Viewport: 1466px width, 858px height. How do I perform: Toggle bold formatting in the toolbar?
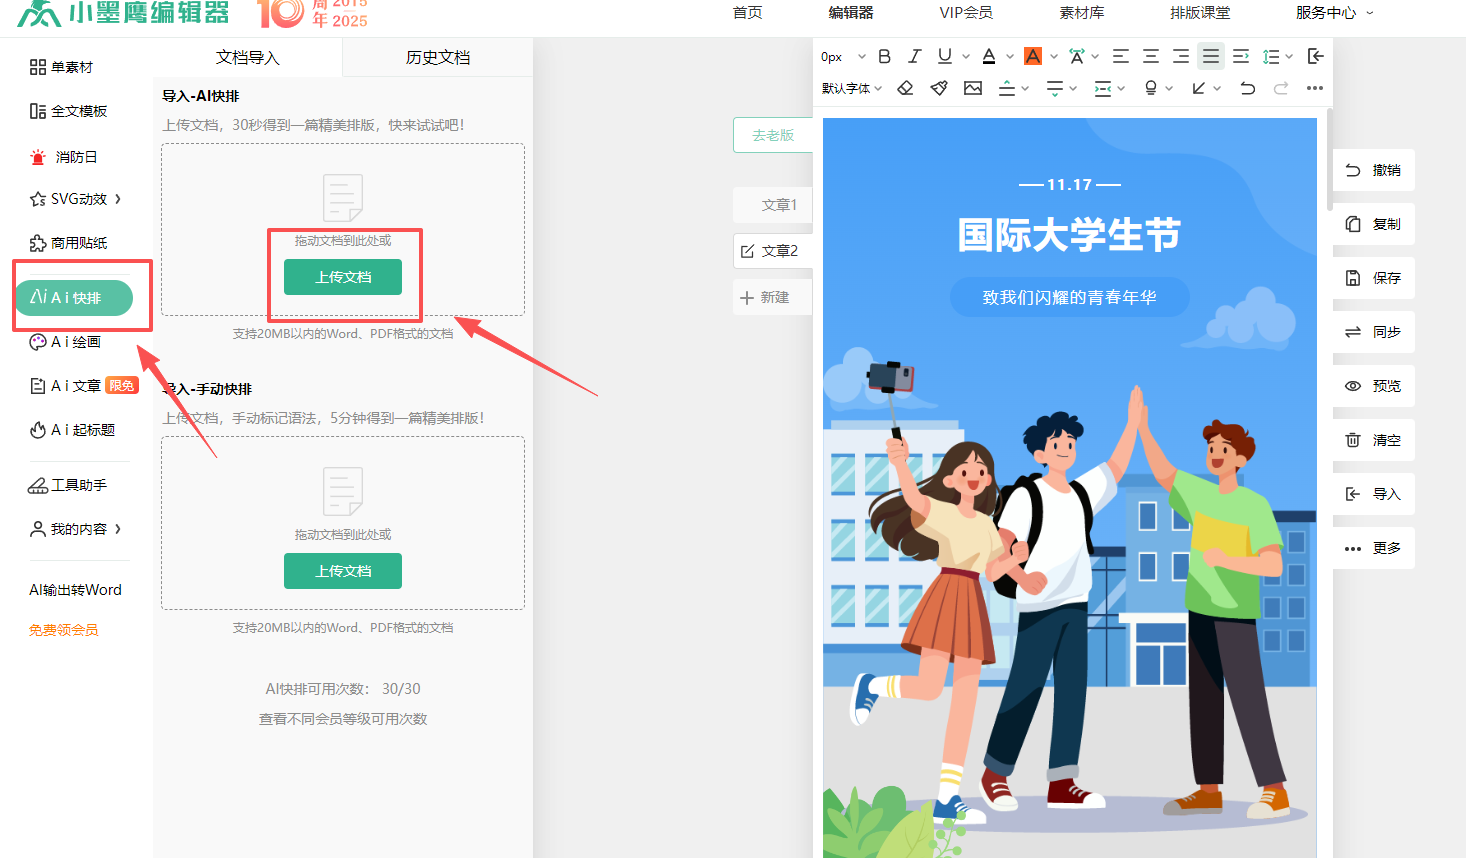pos(884,56)
